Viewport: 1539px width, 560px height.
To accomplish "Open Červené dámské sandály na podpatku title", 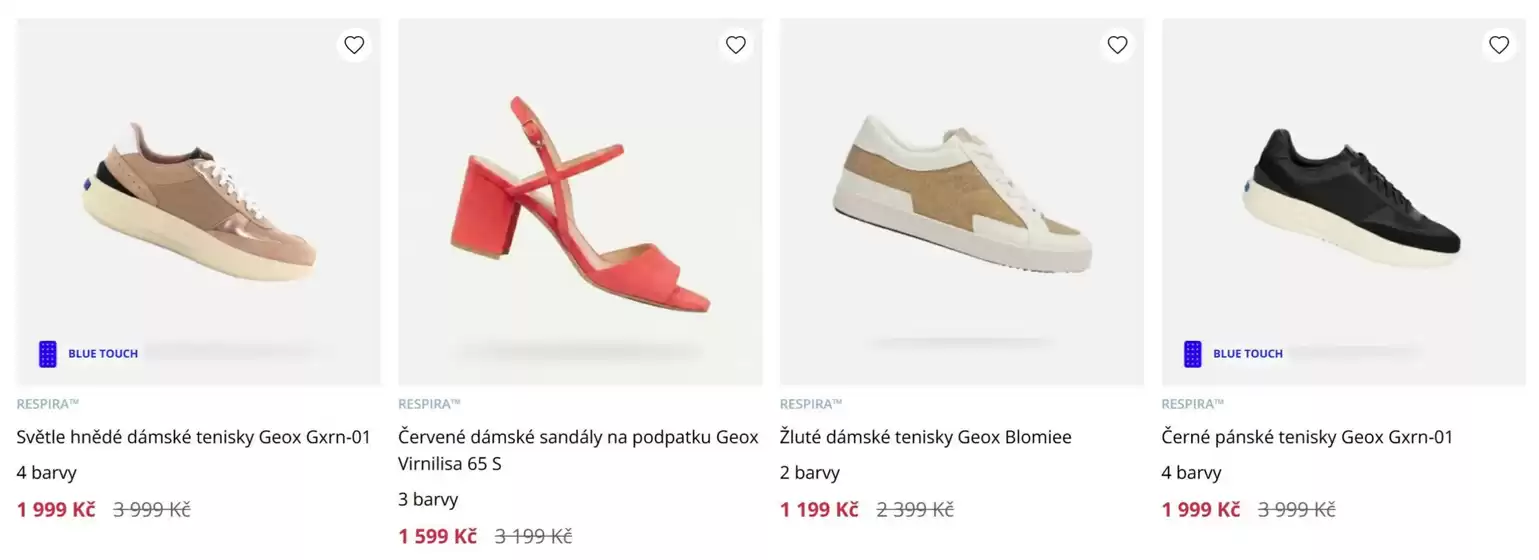I will click(578, 450).
